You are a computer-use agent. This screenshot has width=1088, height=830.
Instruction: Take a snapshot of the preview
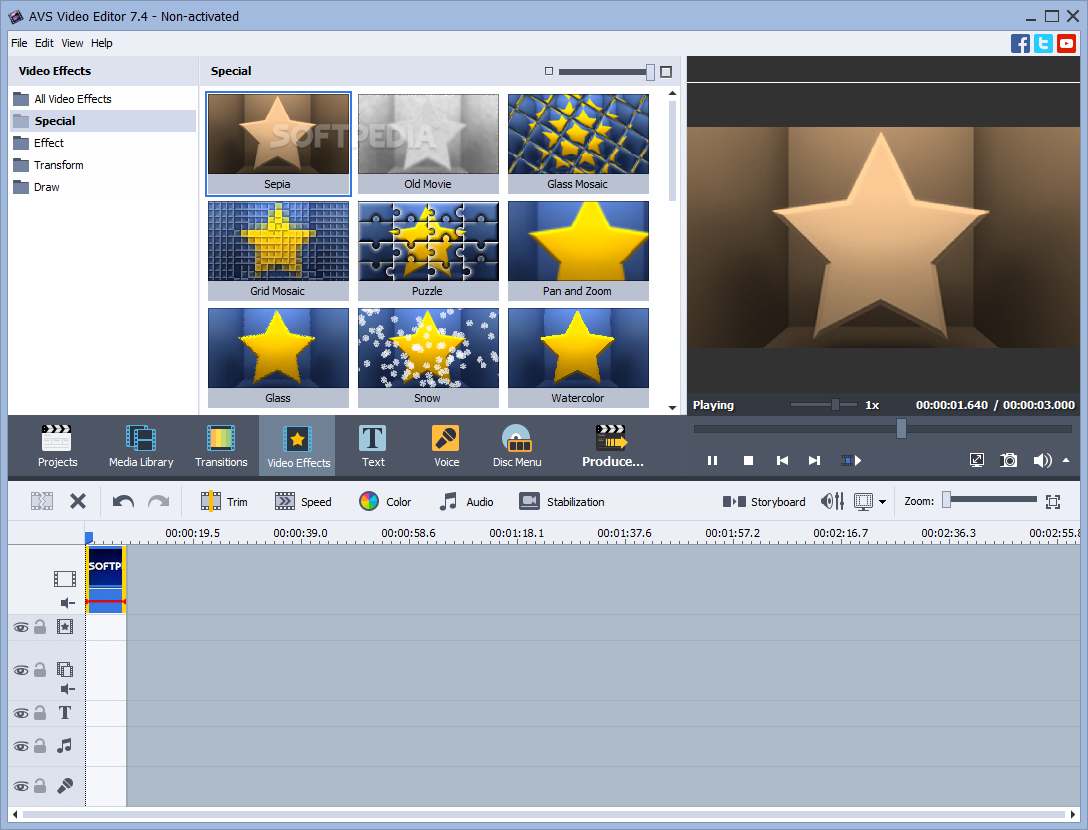click(1008, 460)
